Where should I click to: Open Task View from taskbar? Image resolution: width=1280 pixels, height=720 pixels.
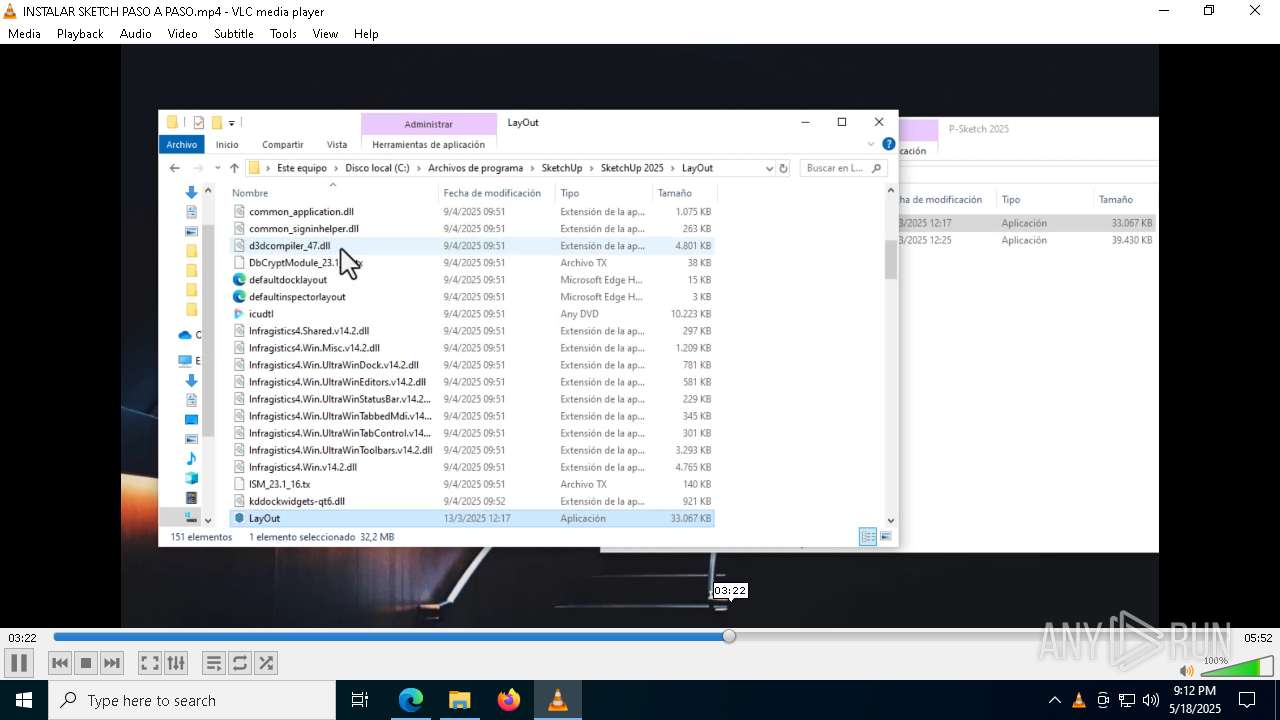(x=360, y=700)
